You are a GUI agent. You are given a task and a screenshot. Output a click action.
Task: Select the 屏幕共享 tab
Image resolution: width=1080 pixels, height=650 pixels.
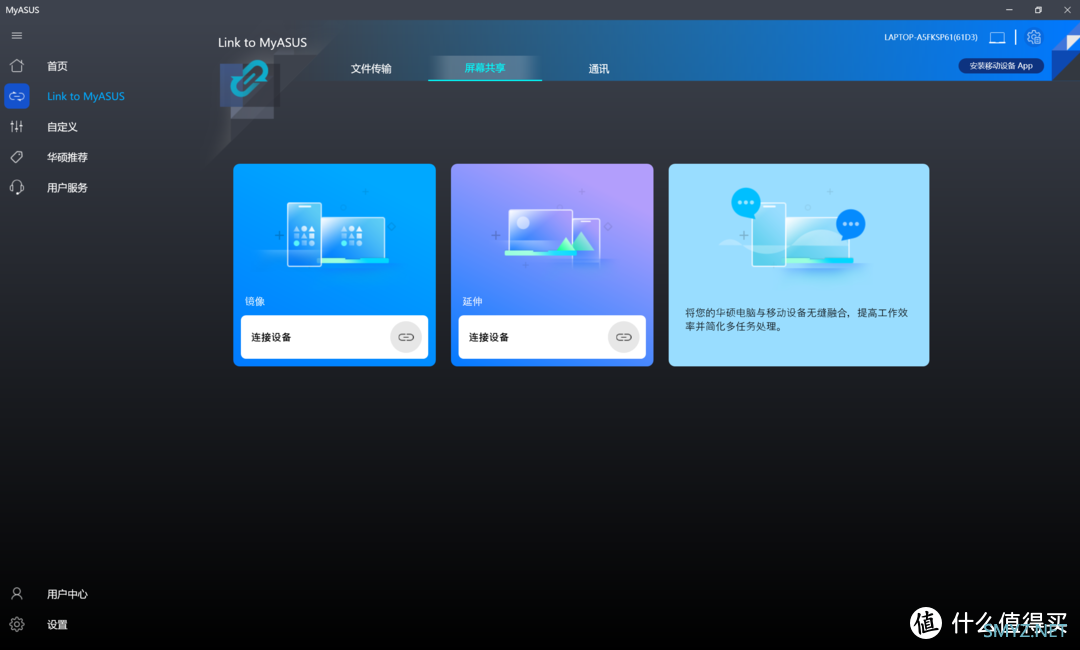(485, 67)
